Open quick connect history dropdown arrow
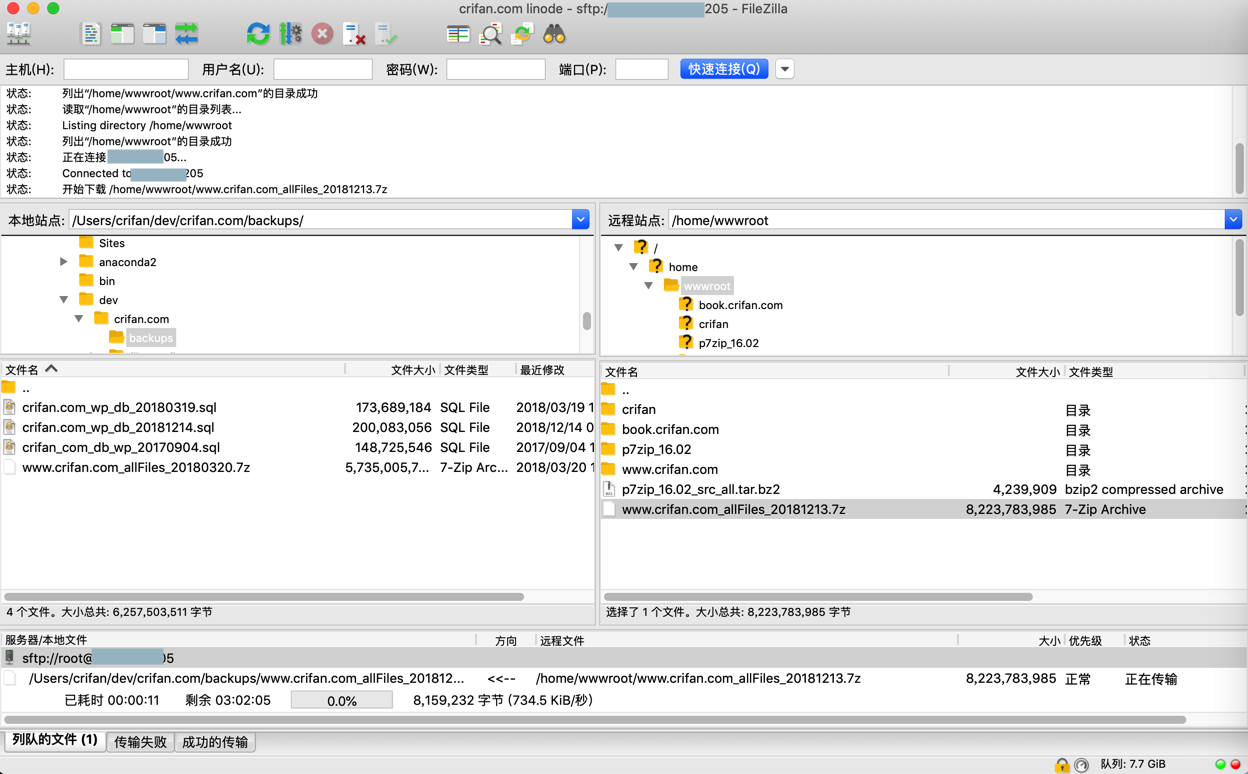The width and height of the screenshot is (1248, 774). tap(785, 69)
